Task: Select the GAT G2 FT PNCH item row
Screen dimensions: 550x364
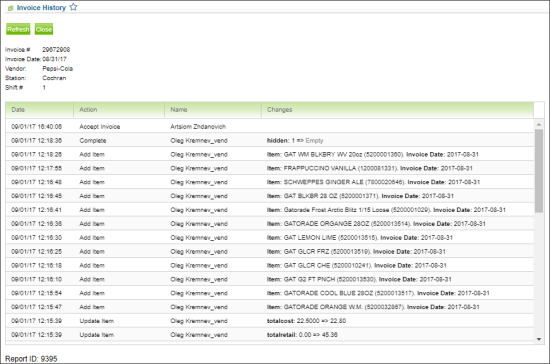Action: (x=269, y=279)
